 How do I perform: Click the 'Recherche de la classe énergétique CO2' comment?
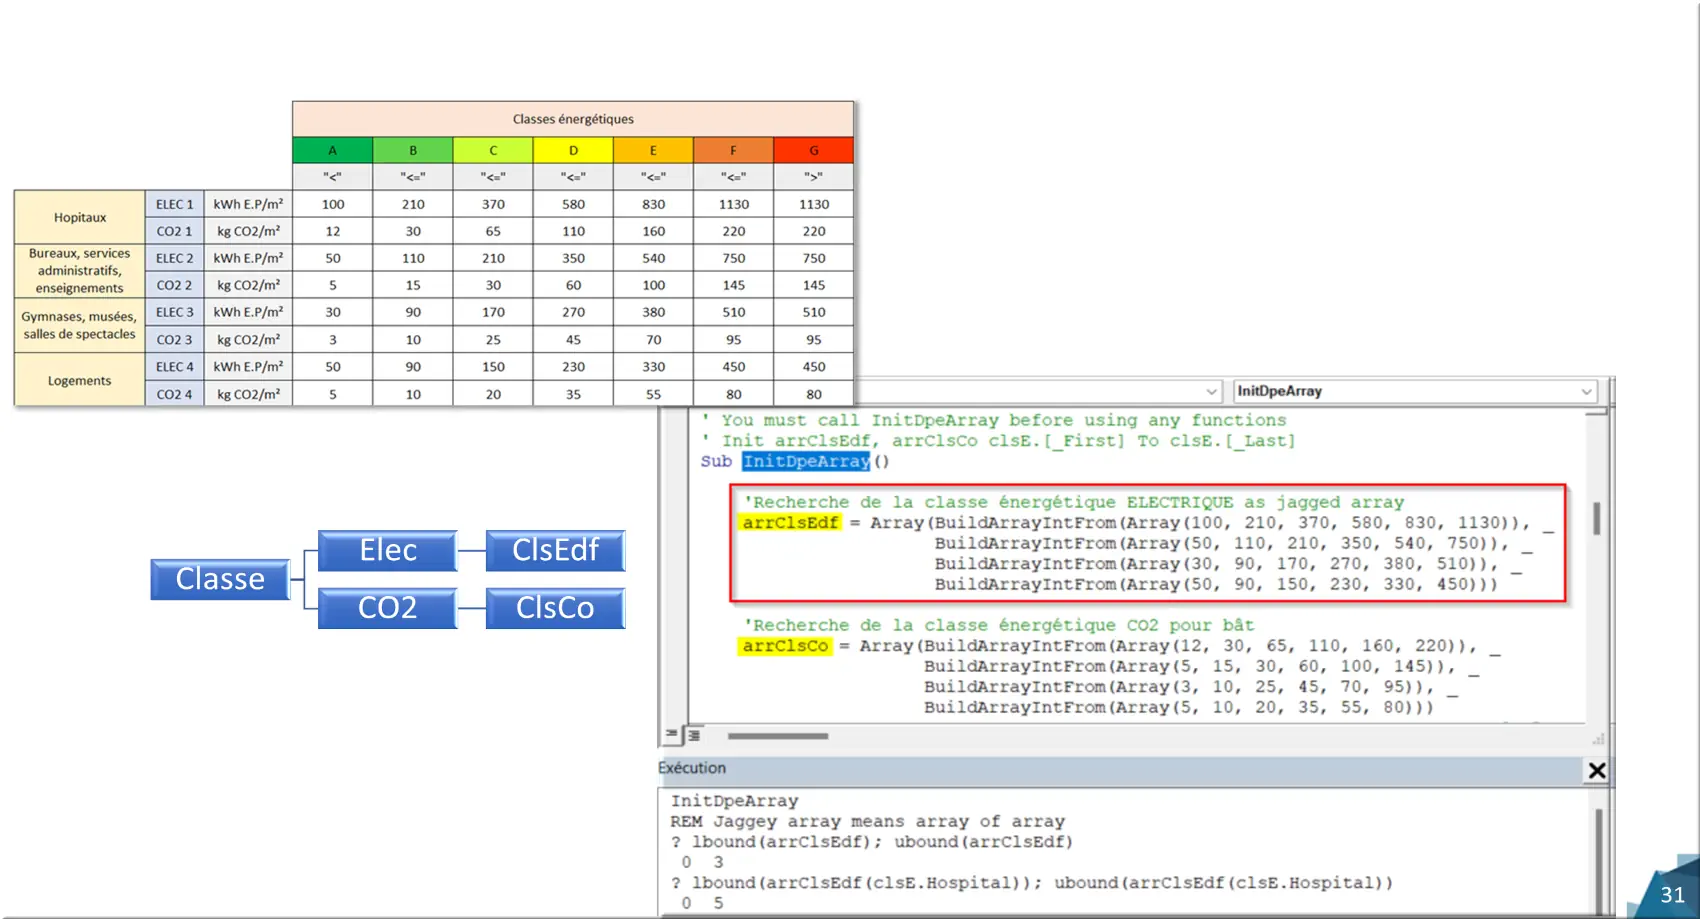998,625
